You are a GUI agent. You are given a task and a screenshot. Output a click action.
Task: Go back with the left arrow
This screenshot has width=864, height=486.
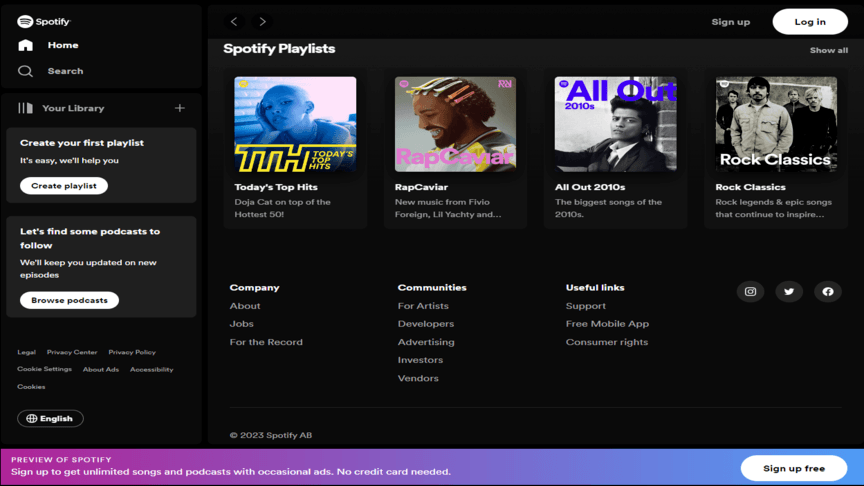[x=234, y=21]
